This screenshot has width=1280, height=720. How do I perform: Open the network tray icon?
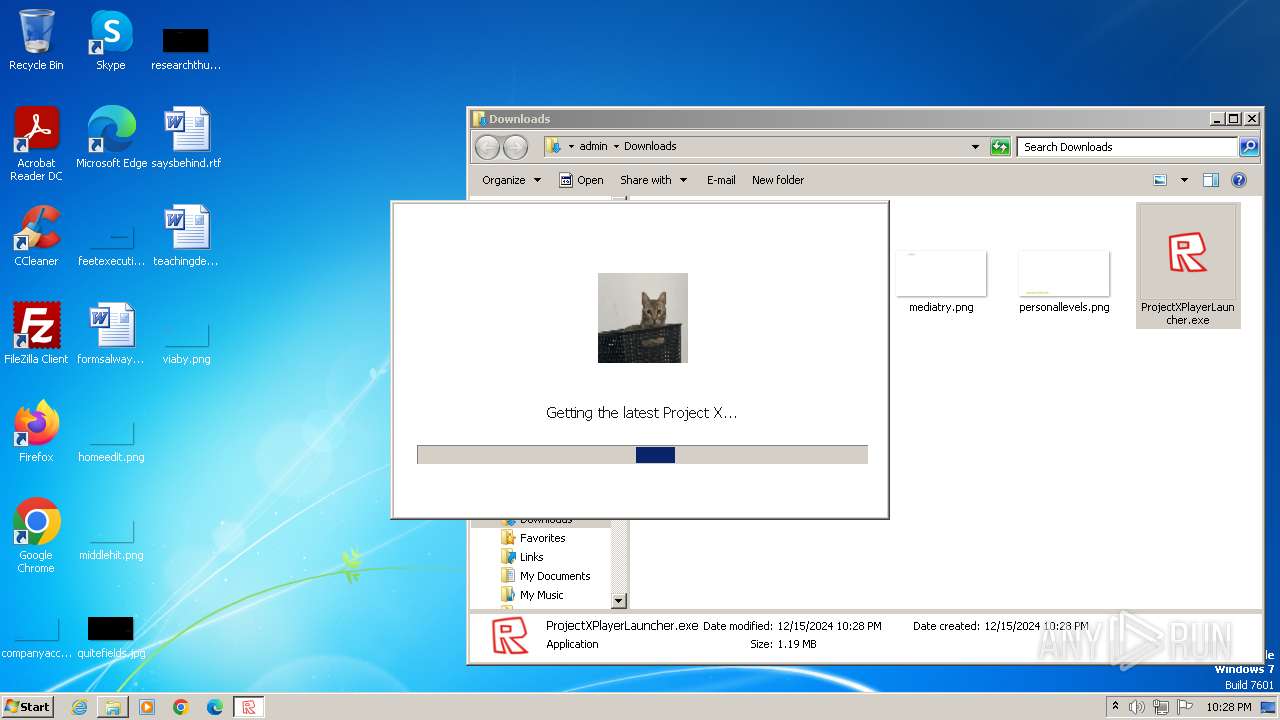[x=1161, y=707]
